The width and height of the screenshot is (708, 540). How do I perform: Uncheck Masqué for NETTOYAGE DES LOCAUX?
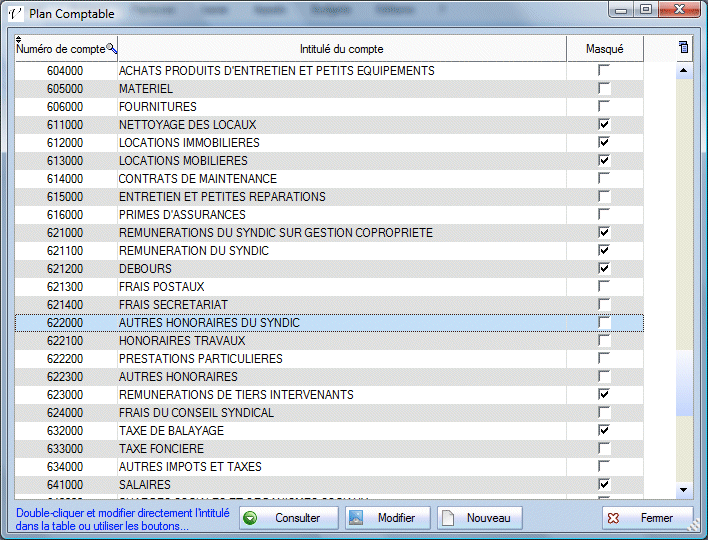click(604, 125)
